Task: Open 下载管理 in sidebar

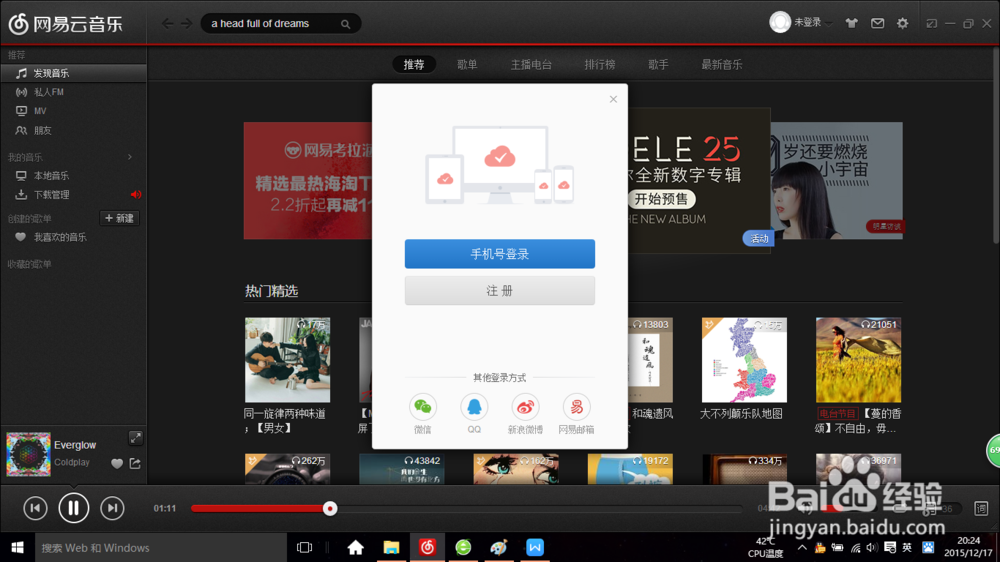Action: tap(73, 195)
